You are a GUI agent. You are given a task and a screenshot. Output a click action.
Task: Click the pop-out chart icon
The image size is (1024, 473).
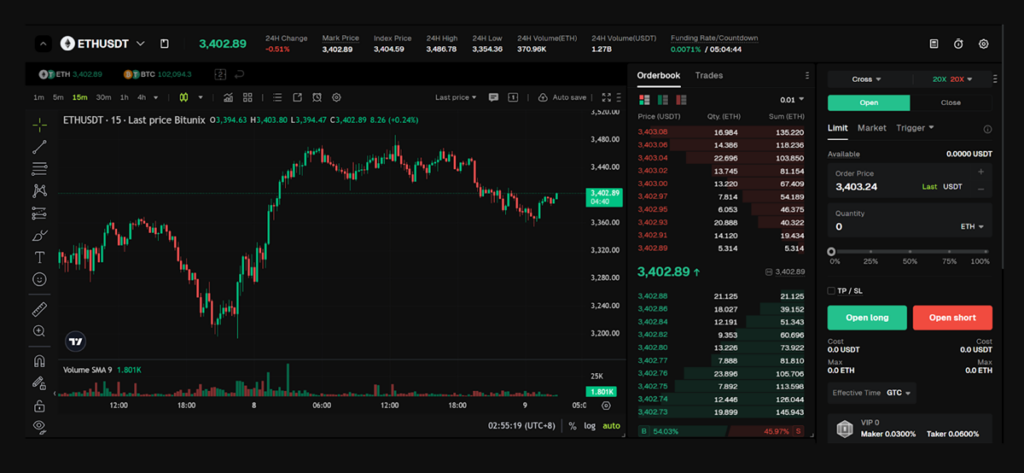pos(297,97)
